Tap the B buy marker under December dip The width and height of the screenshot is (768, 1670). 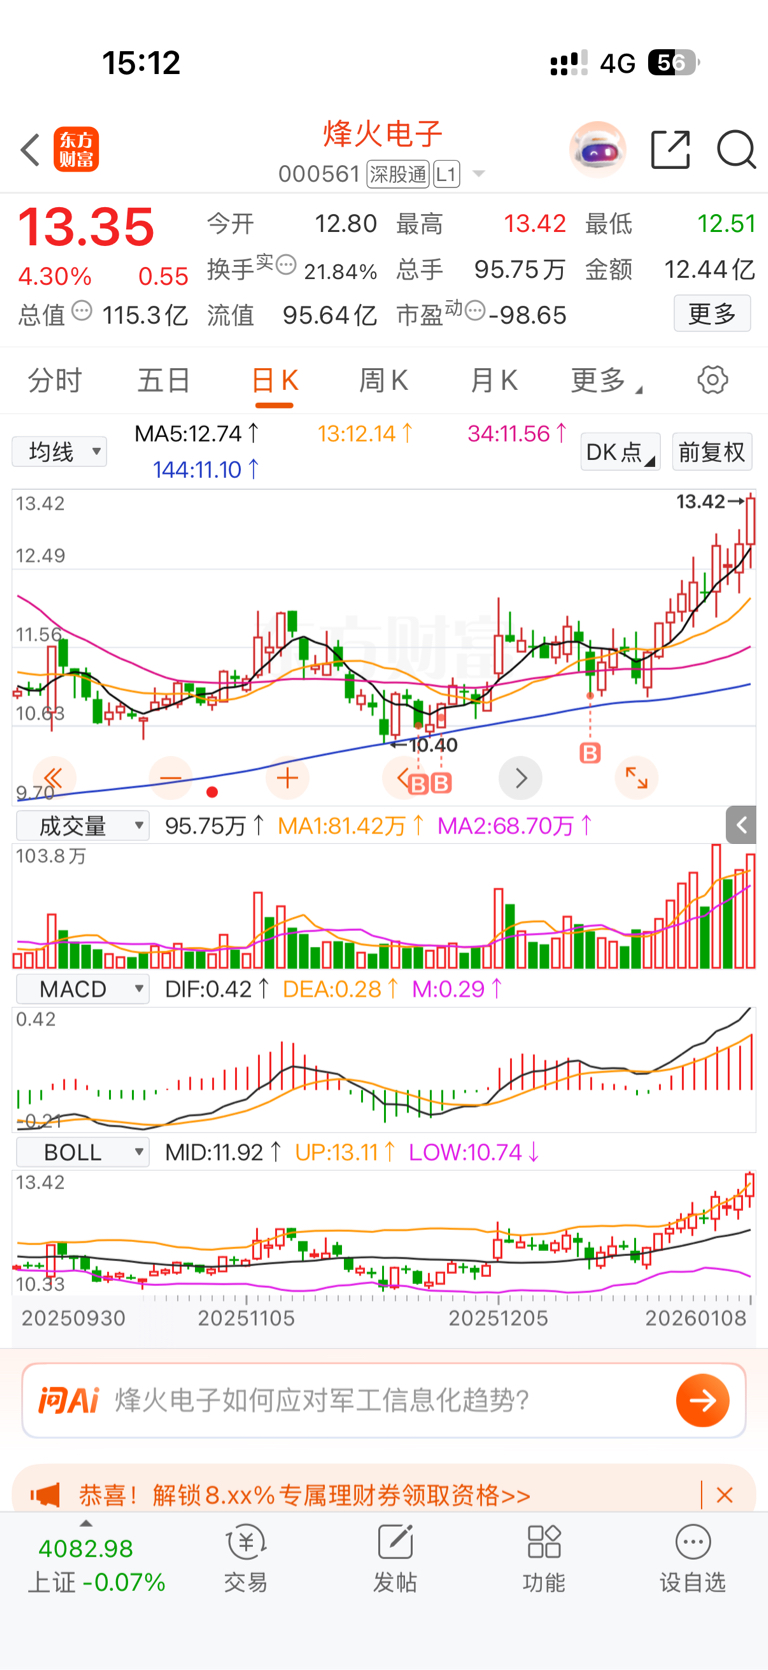[x=591, y=753]
